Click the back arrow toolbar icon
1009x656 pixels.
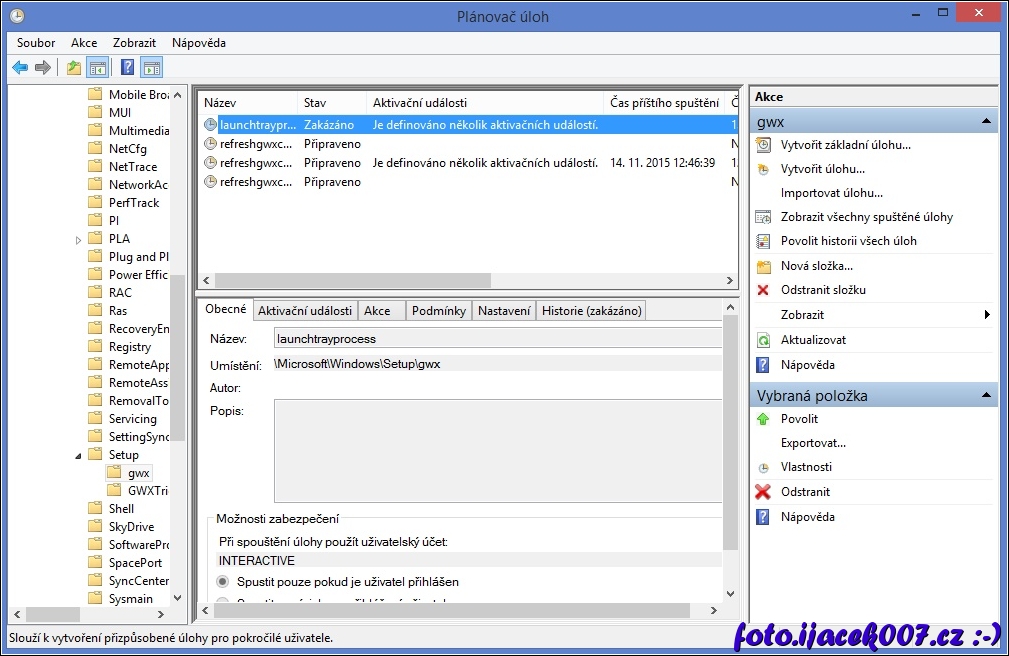pyautogui.click(x=20, y=68)
